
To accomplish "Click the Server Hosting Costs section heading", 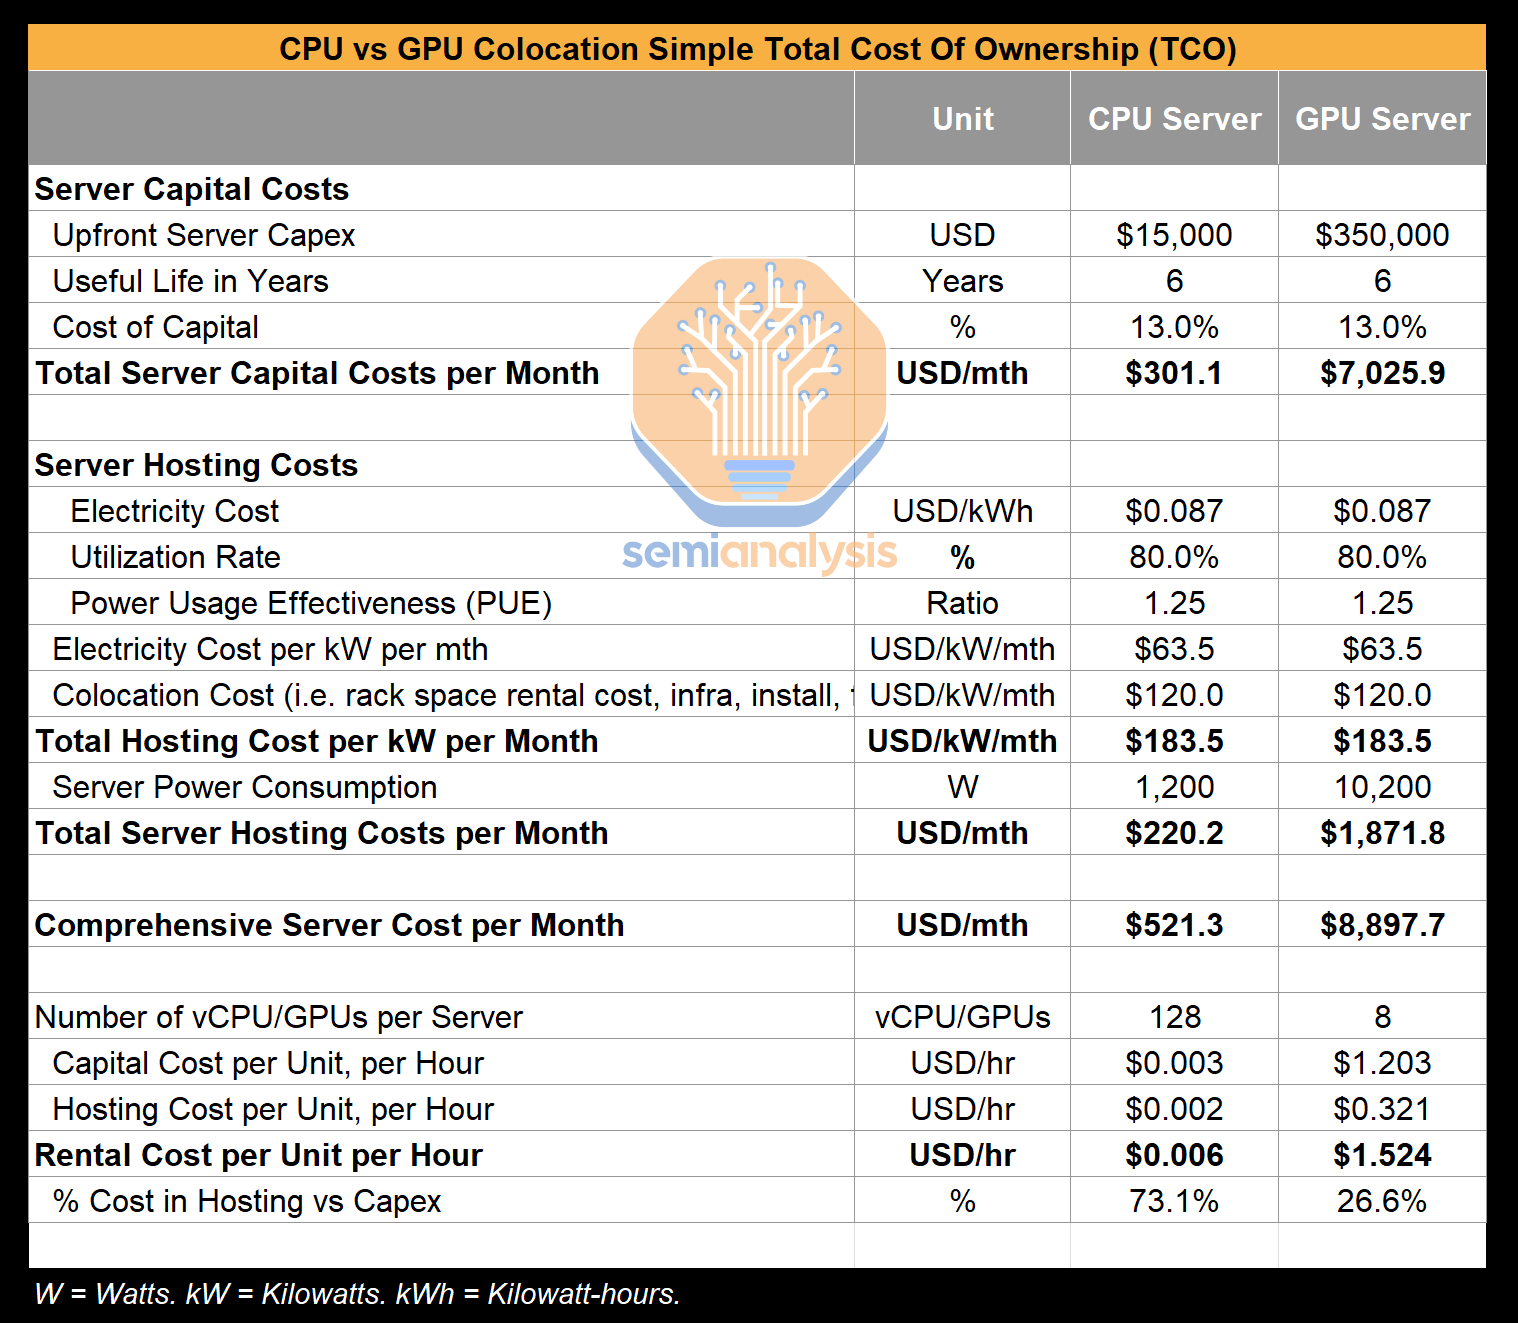I will (196, 465).
